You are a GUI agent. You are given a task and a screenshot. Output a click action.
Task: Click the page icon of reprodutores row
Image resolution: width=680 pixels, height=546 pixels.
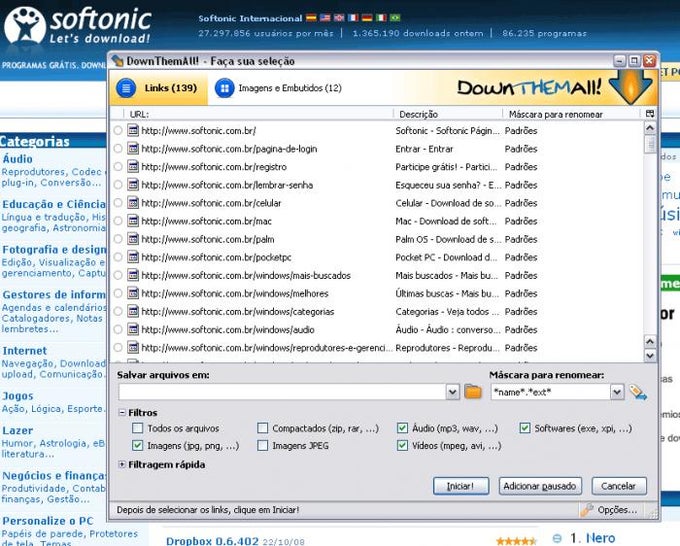[133, 347]
